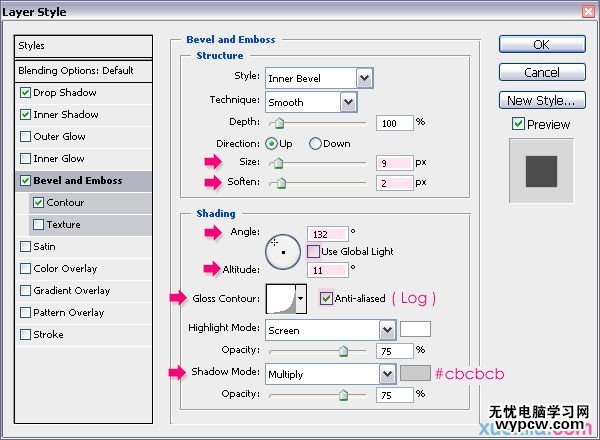Click the Shadow Opacity field showing 75
600x440 pixels.
point(395,395)
